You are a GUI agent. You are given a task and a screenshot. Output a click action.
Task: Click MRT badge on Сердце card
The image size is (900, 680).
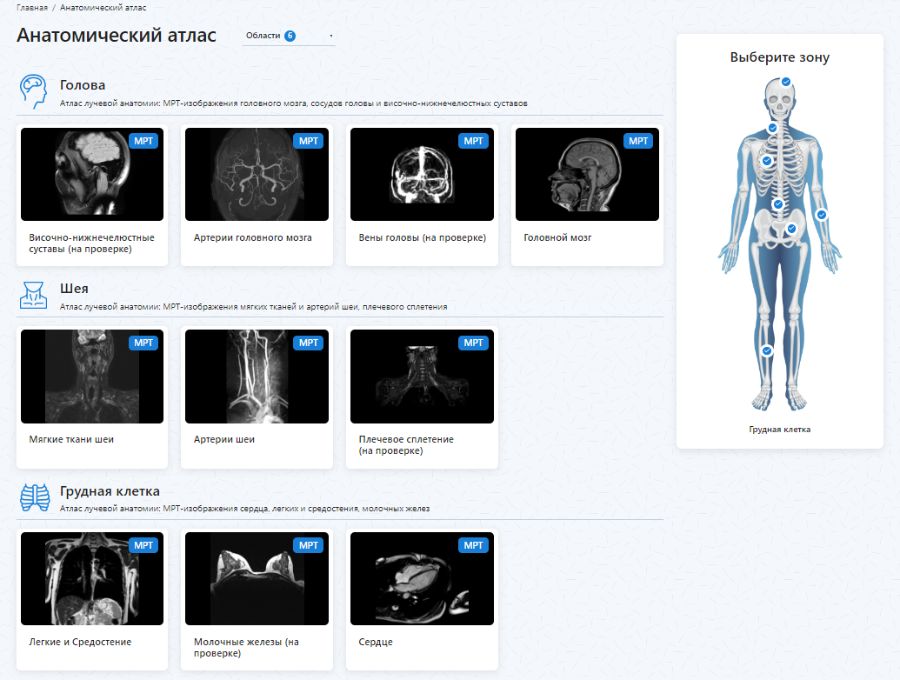[473, 545]
